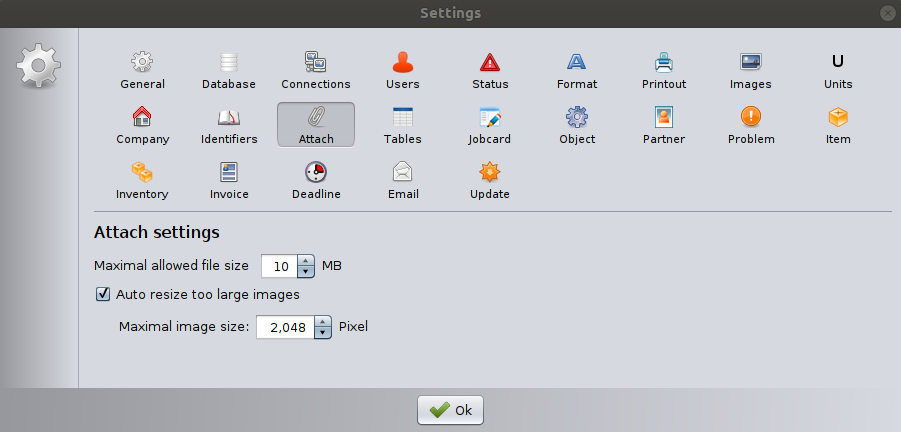Close the Settings window
Screen dimensions: 901x432
coord(887,13)
